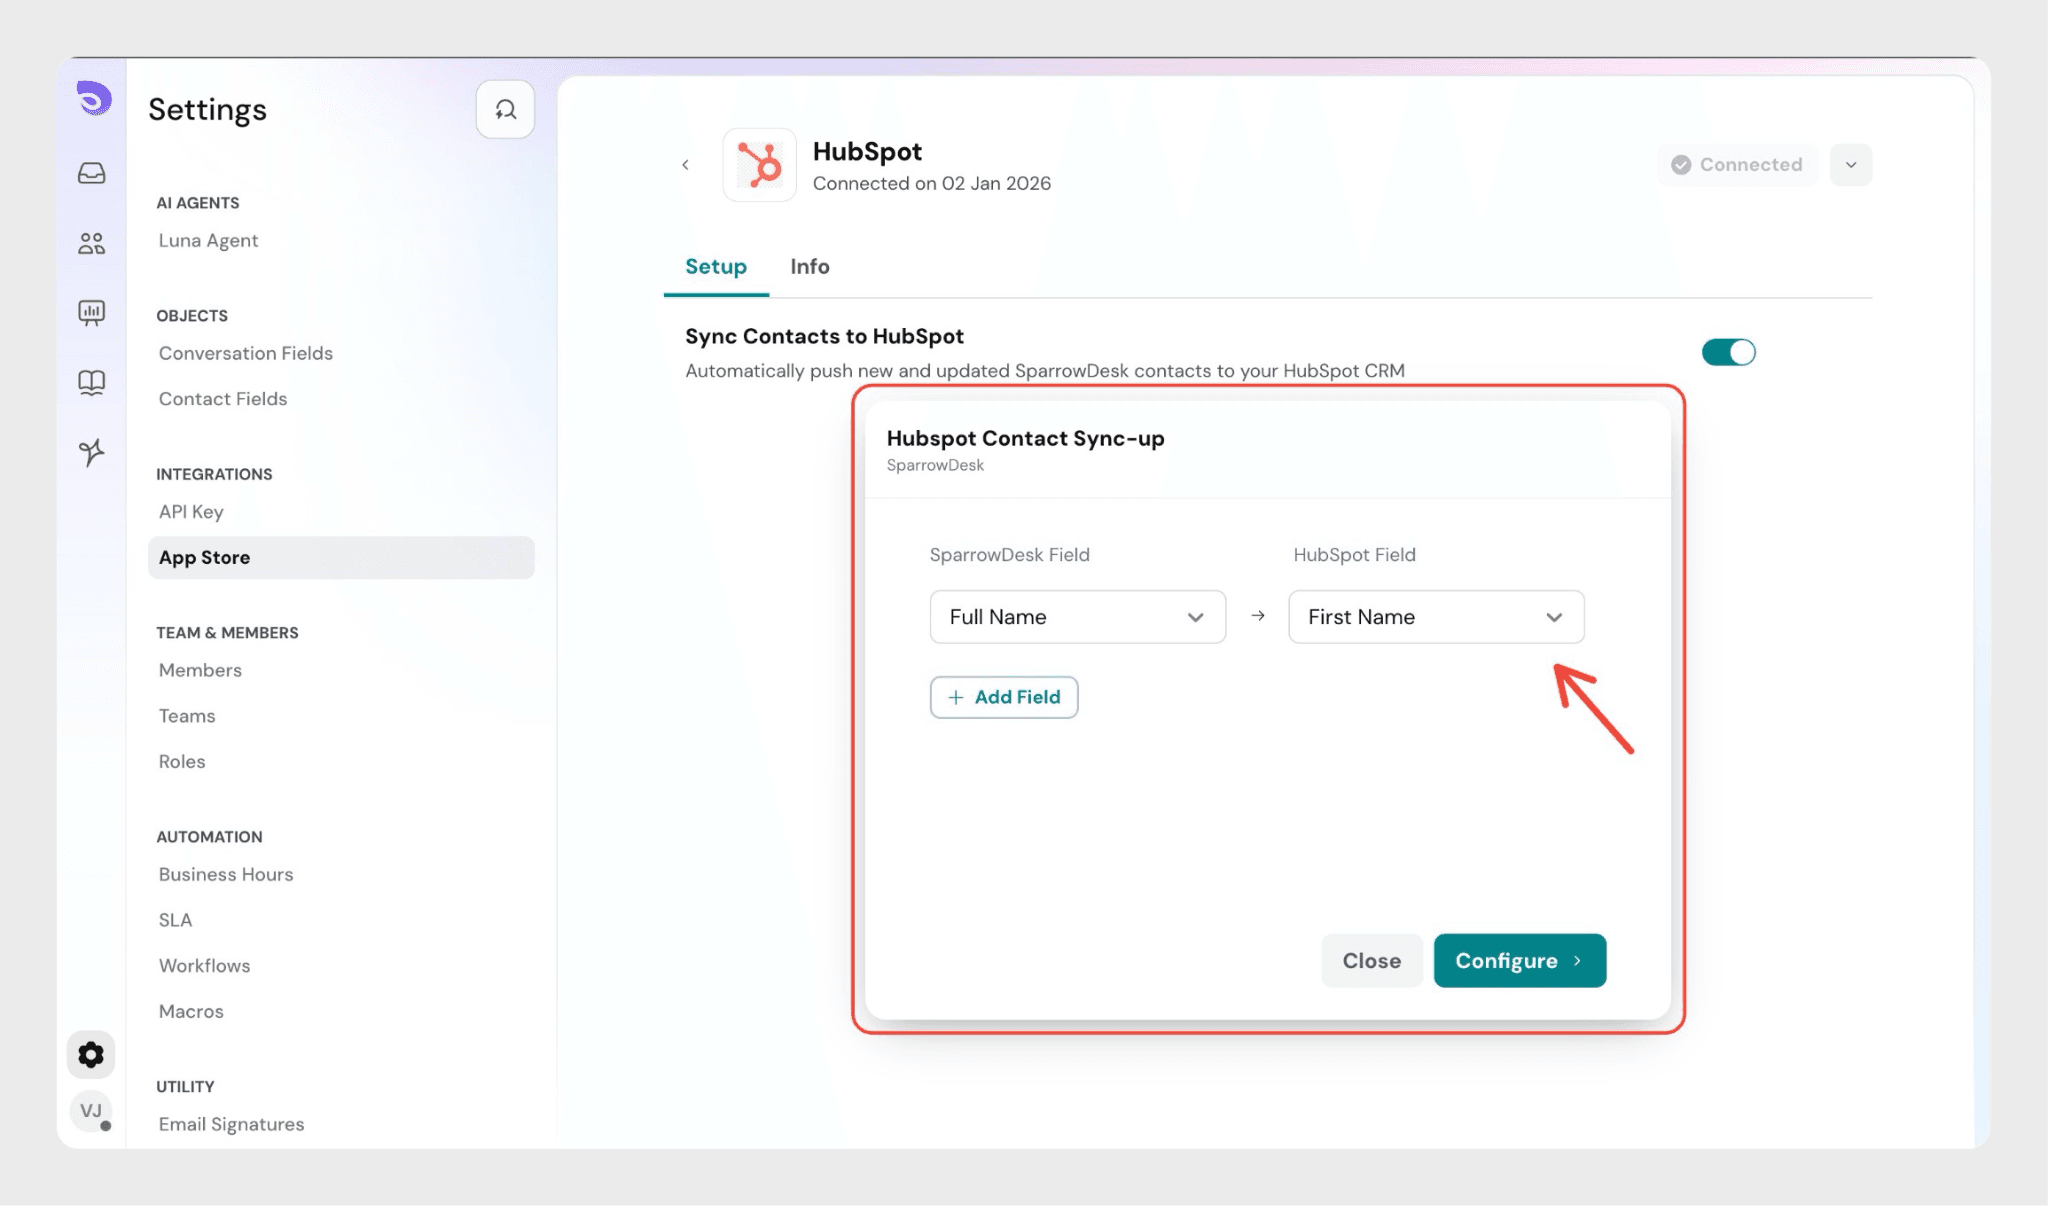Click the SparrowDesk logo at top left
The width and height of the screenshot is (2048, 1206).
click(94, 98)
